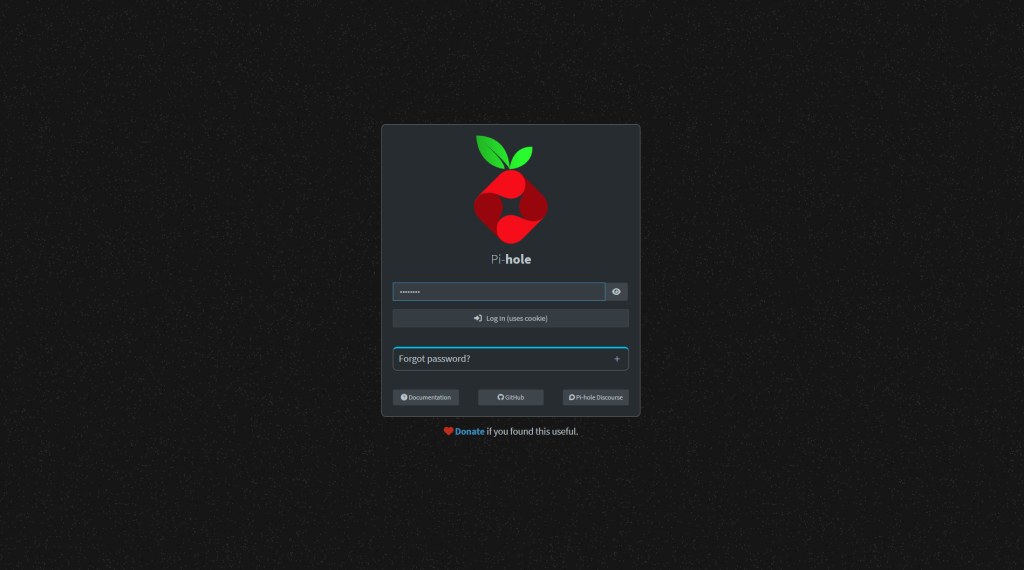Click the red heart icon near Donate
Image resolution: width=1024 pixels, height=570 pixels.
click(x=449, y=432)
